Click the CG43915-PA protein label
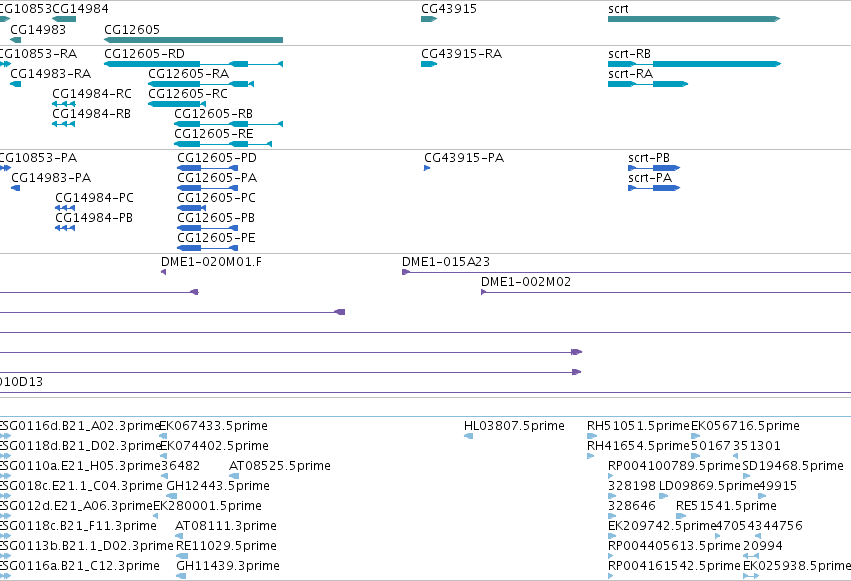This screenshot has height=581, width=851. pyautogui.click(x=464, y=158)
